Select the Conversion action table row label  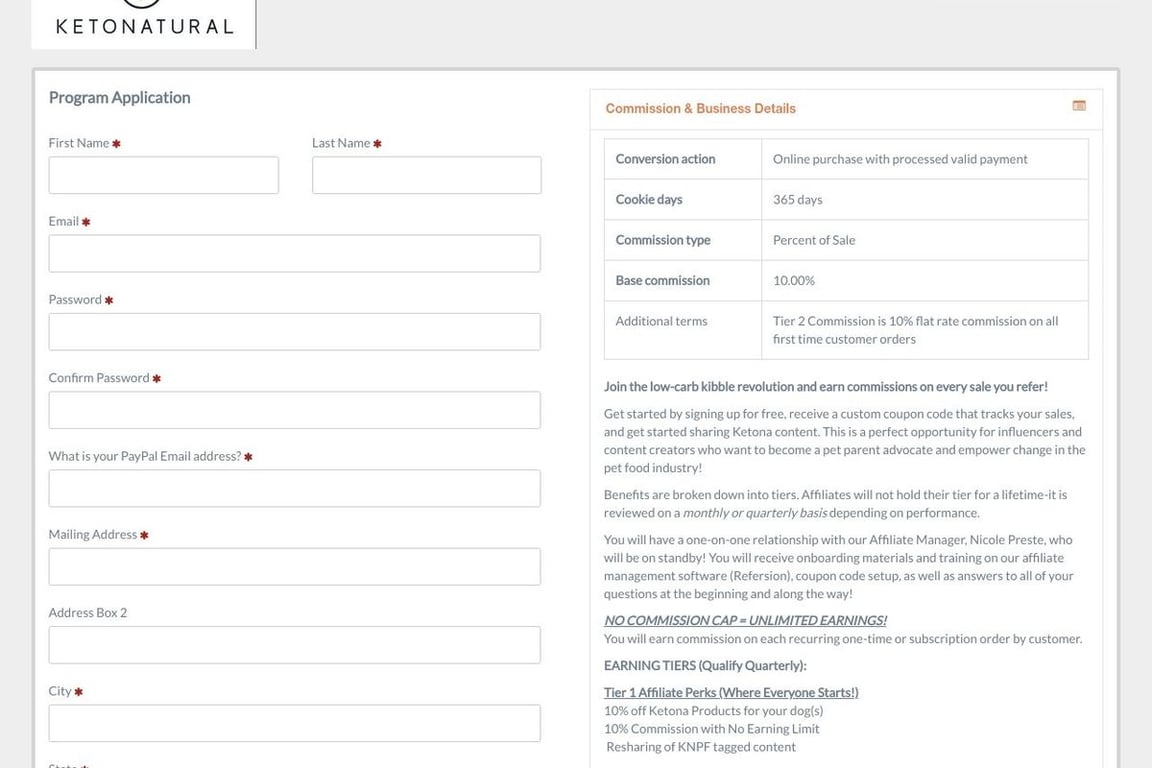pos(665,159)
